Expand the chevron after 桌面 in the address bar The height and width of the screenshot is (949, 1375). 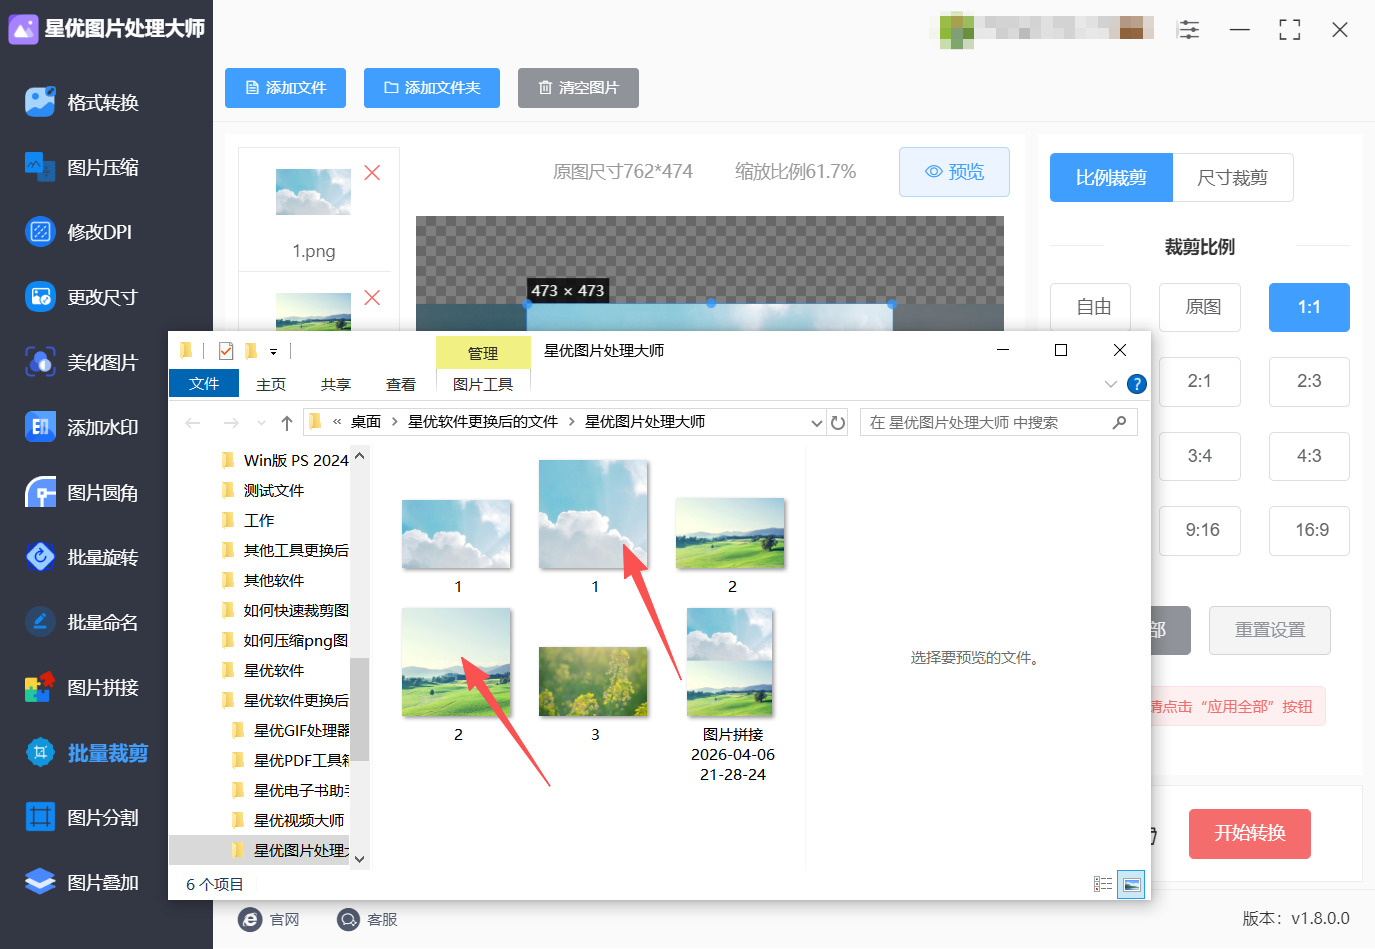pyautogui.click(x=394, y=422)
